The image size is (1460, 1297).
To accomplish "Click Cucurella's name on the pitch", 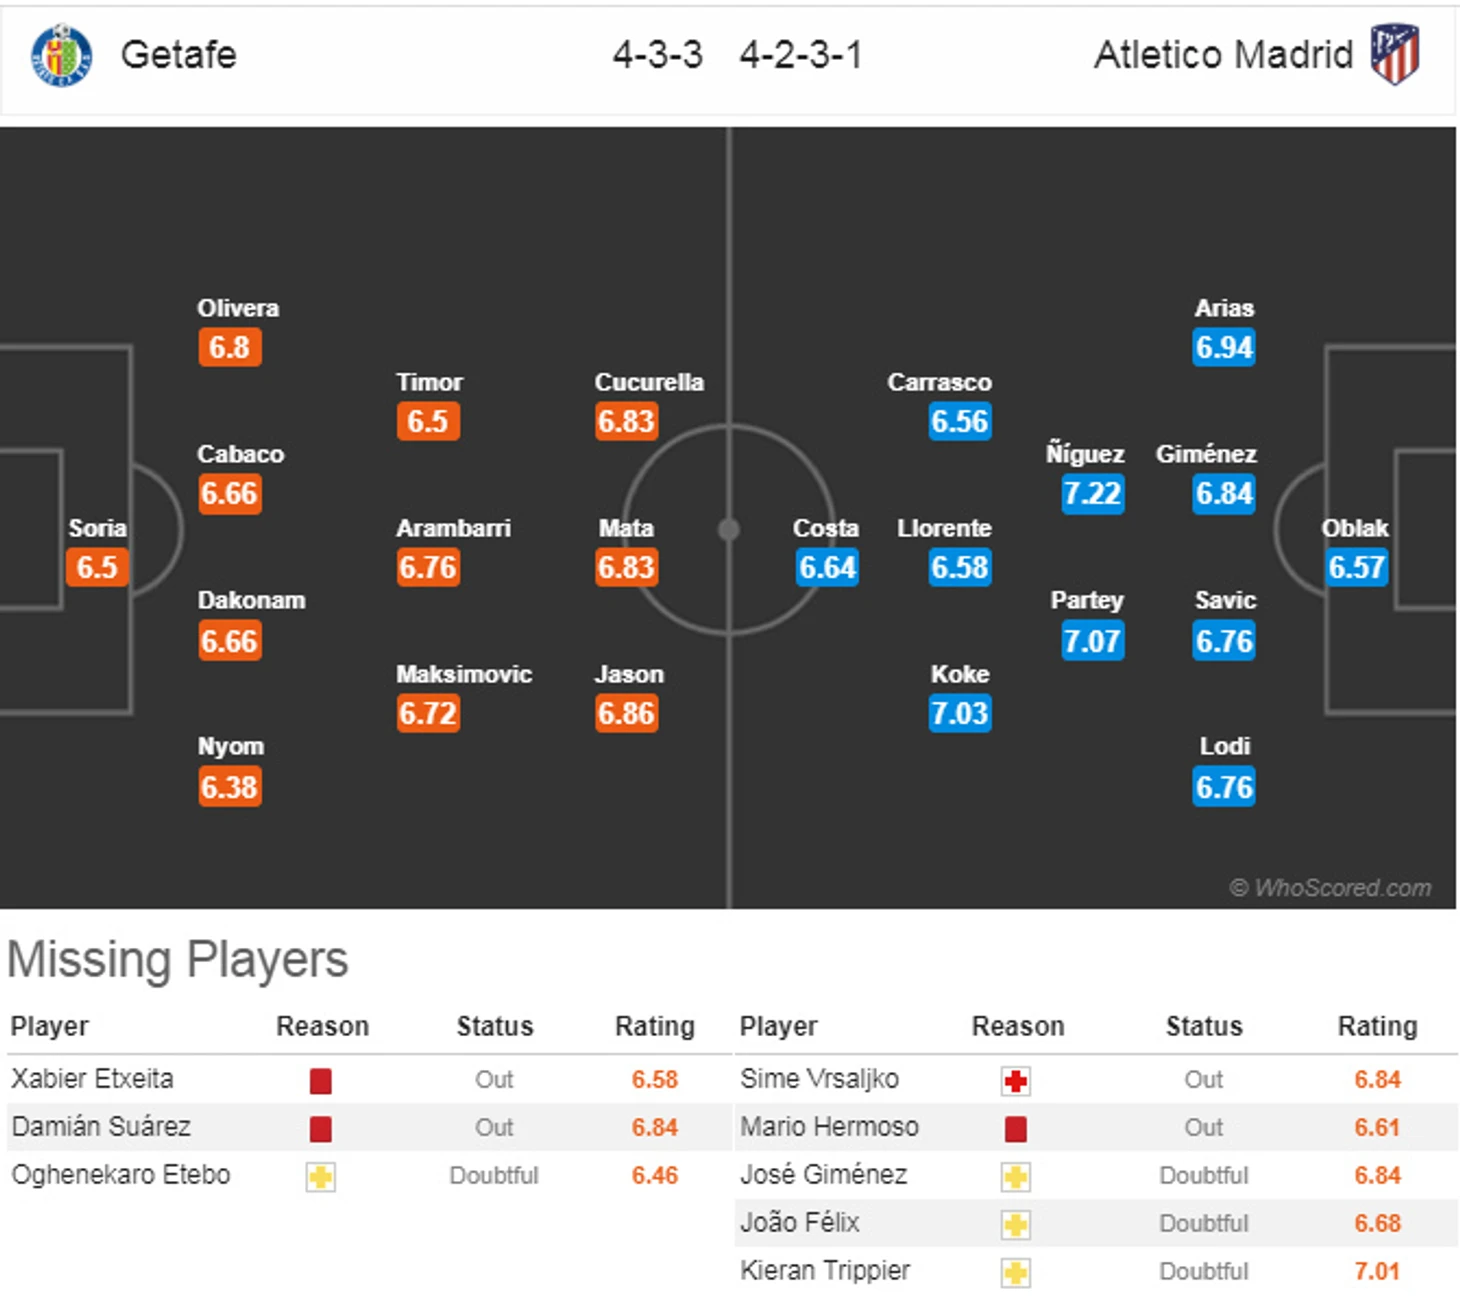I will 649,383.
